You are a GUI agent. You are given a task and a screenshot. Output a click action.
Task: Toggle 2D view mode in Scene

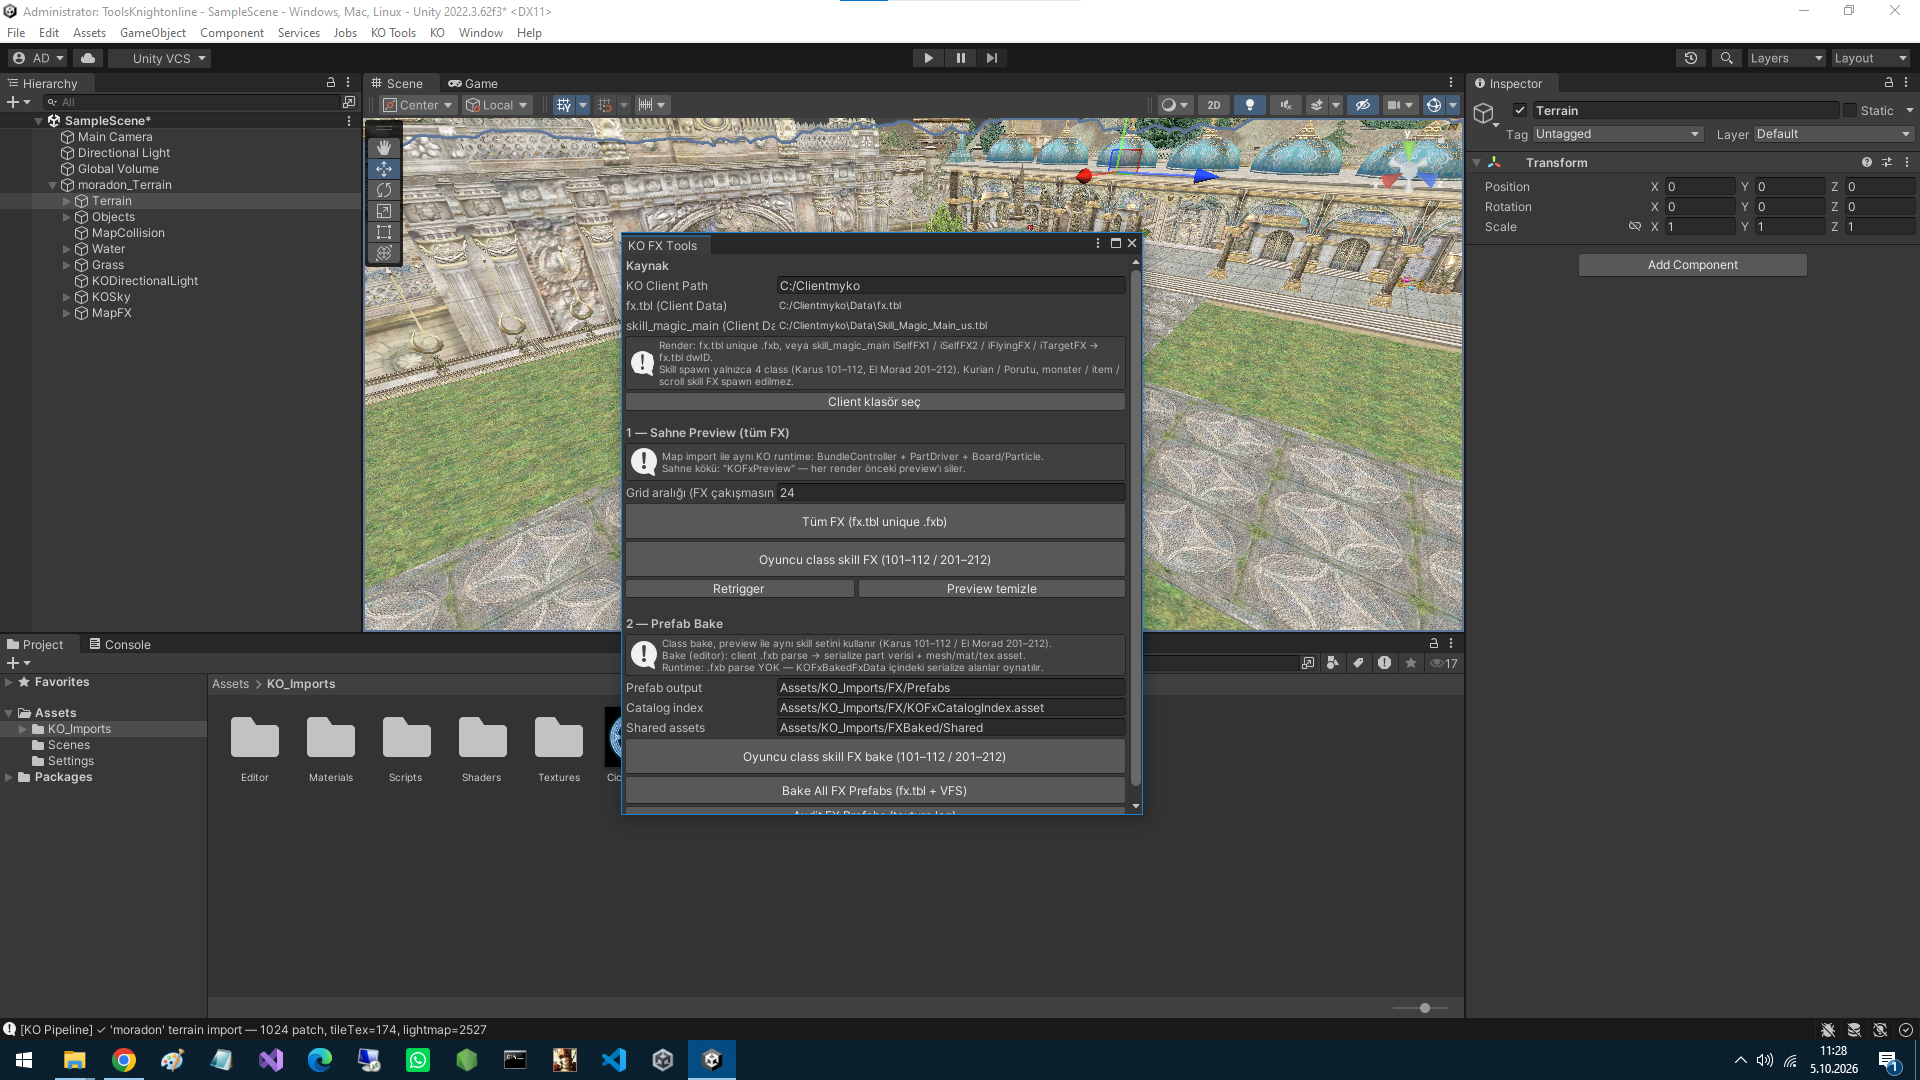coord(1213,105)
